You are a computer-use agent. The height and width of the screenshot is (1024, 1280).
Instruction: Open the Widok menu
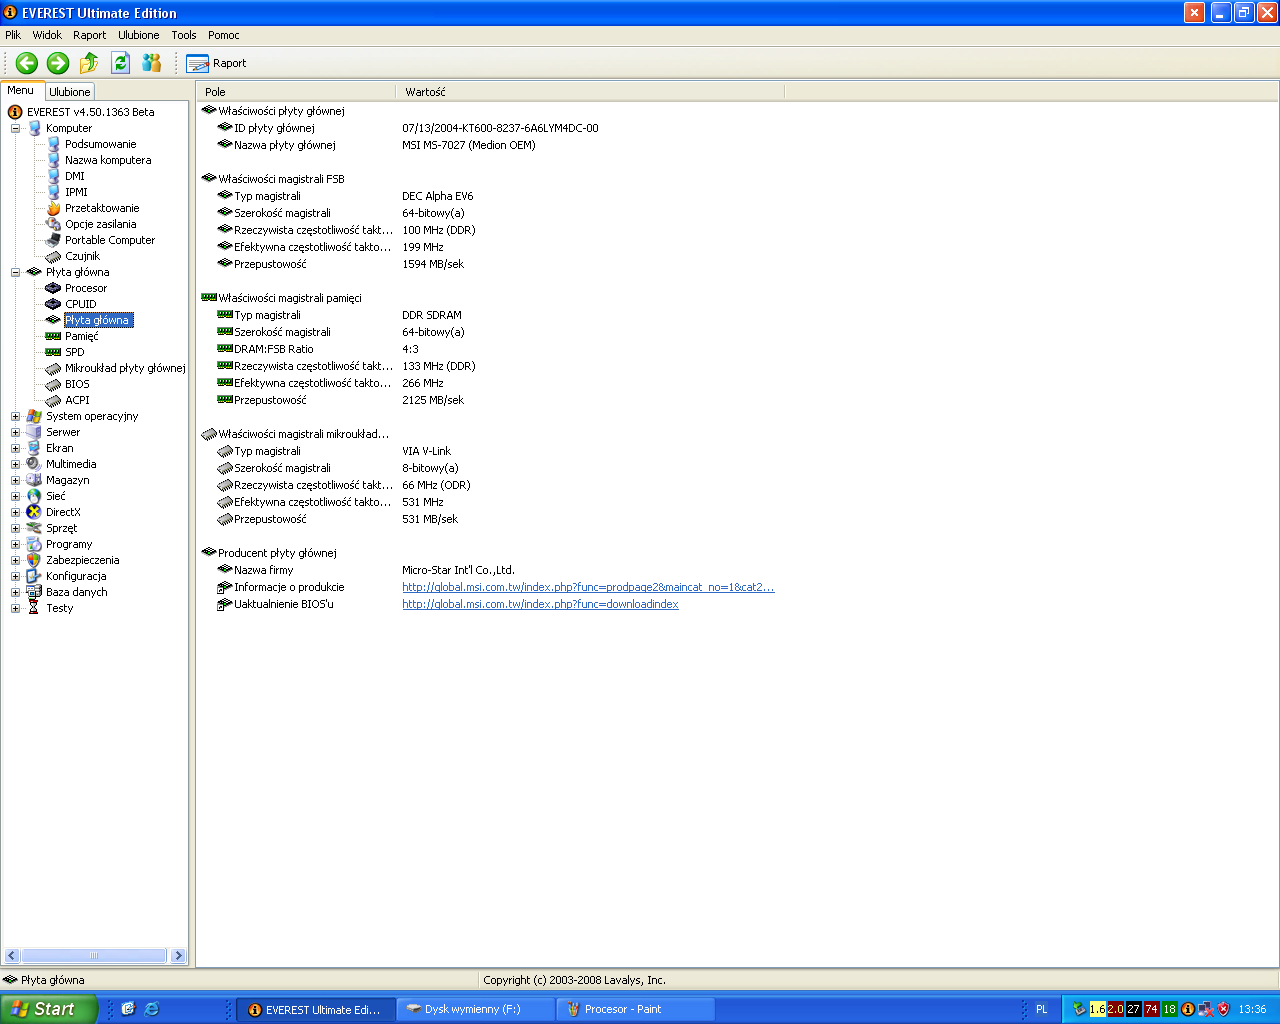click(x=47, y=35)
